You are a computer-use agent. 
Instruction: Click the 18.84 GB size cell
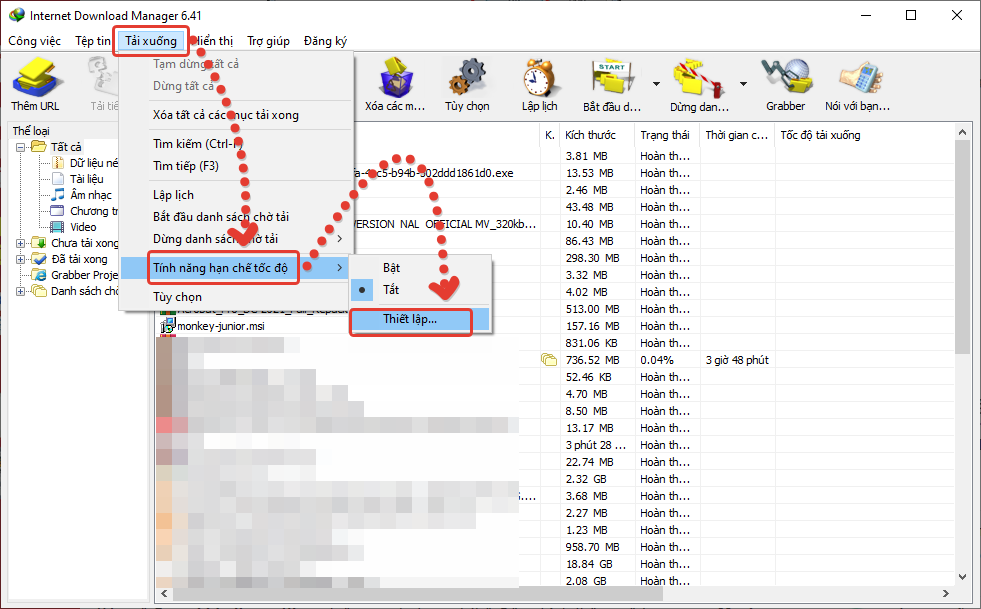click(x=589, y=564)
